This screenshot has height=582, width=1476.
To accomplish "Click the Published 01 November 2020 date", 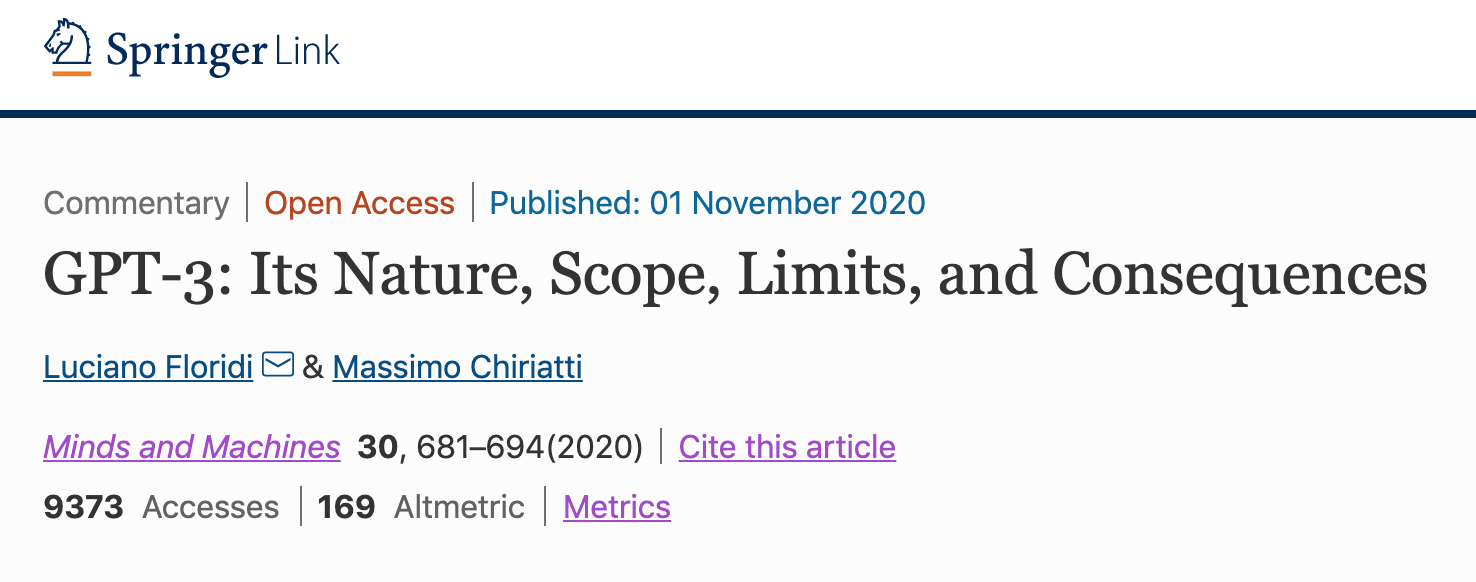I will (x=707, y=203).
